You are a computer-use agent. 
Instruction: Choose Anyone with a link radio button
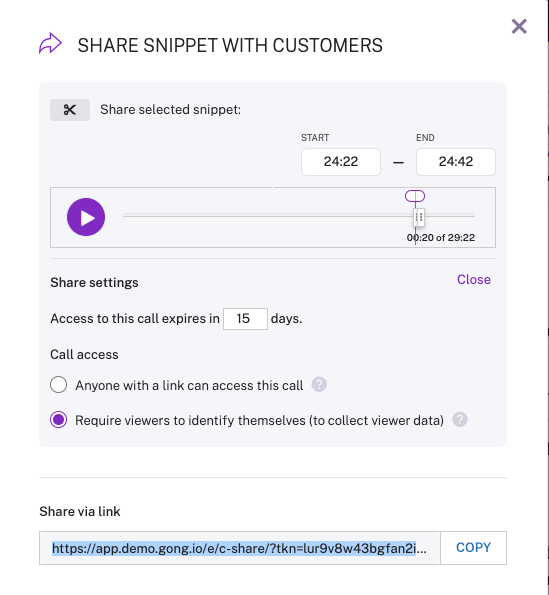point(58,385)
